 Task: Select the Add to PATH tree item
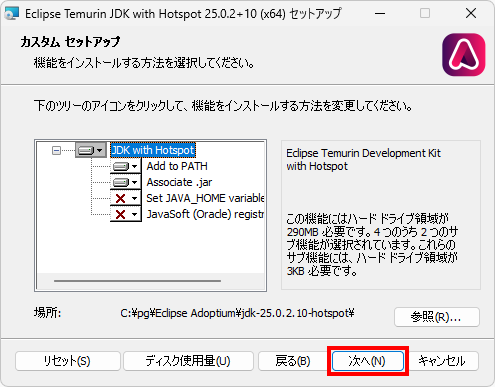tap(177, 166)
